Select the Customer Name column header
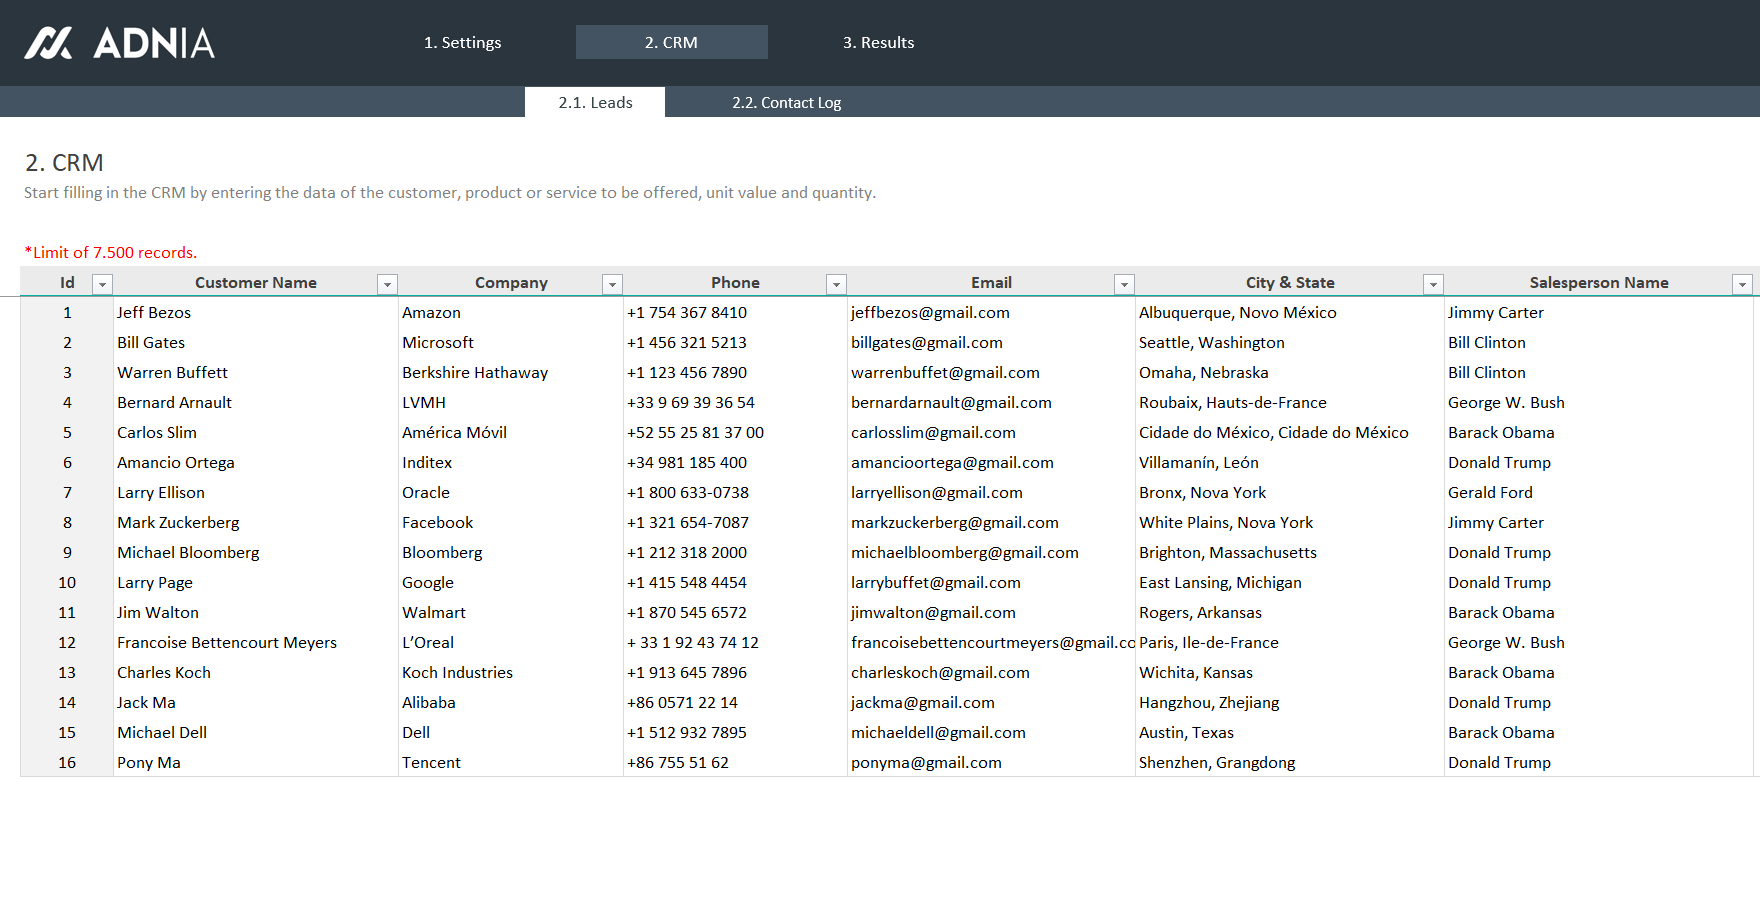 256,282
